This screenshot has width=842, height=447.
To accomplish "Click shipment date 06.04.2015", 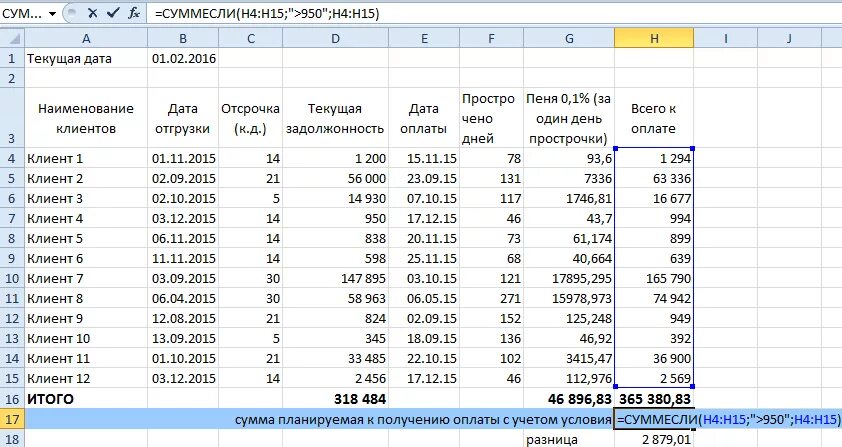I will tap(183, 298).
